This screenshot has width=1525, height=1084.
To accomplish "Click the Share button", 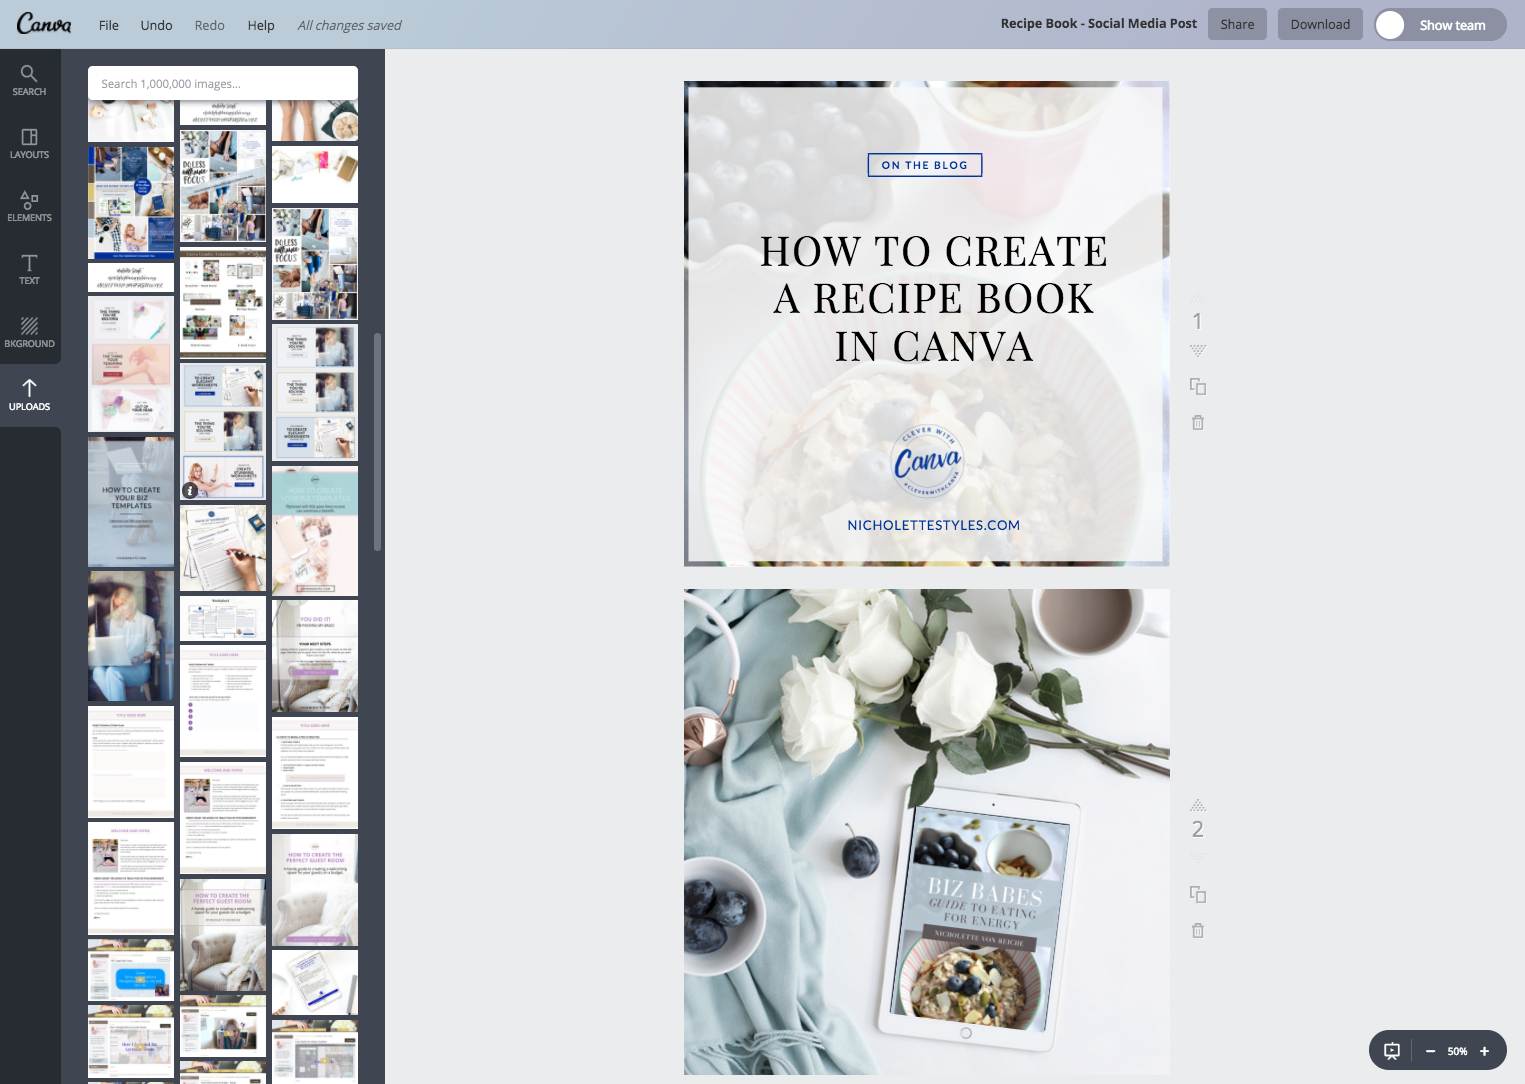I will pyautogui.click(x=1237, y=24).
